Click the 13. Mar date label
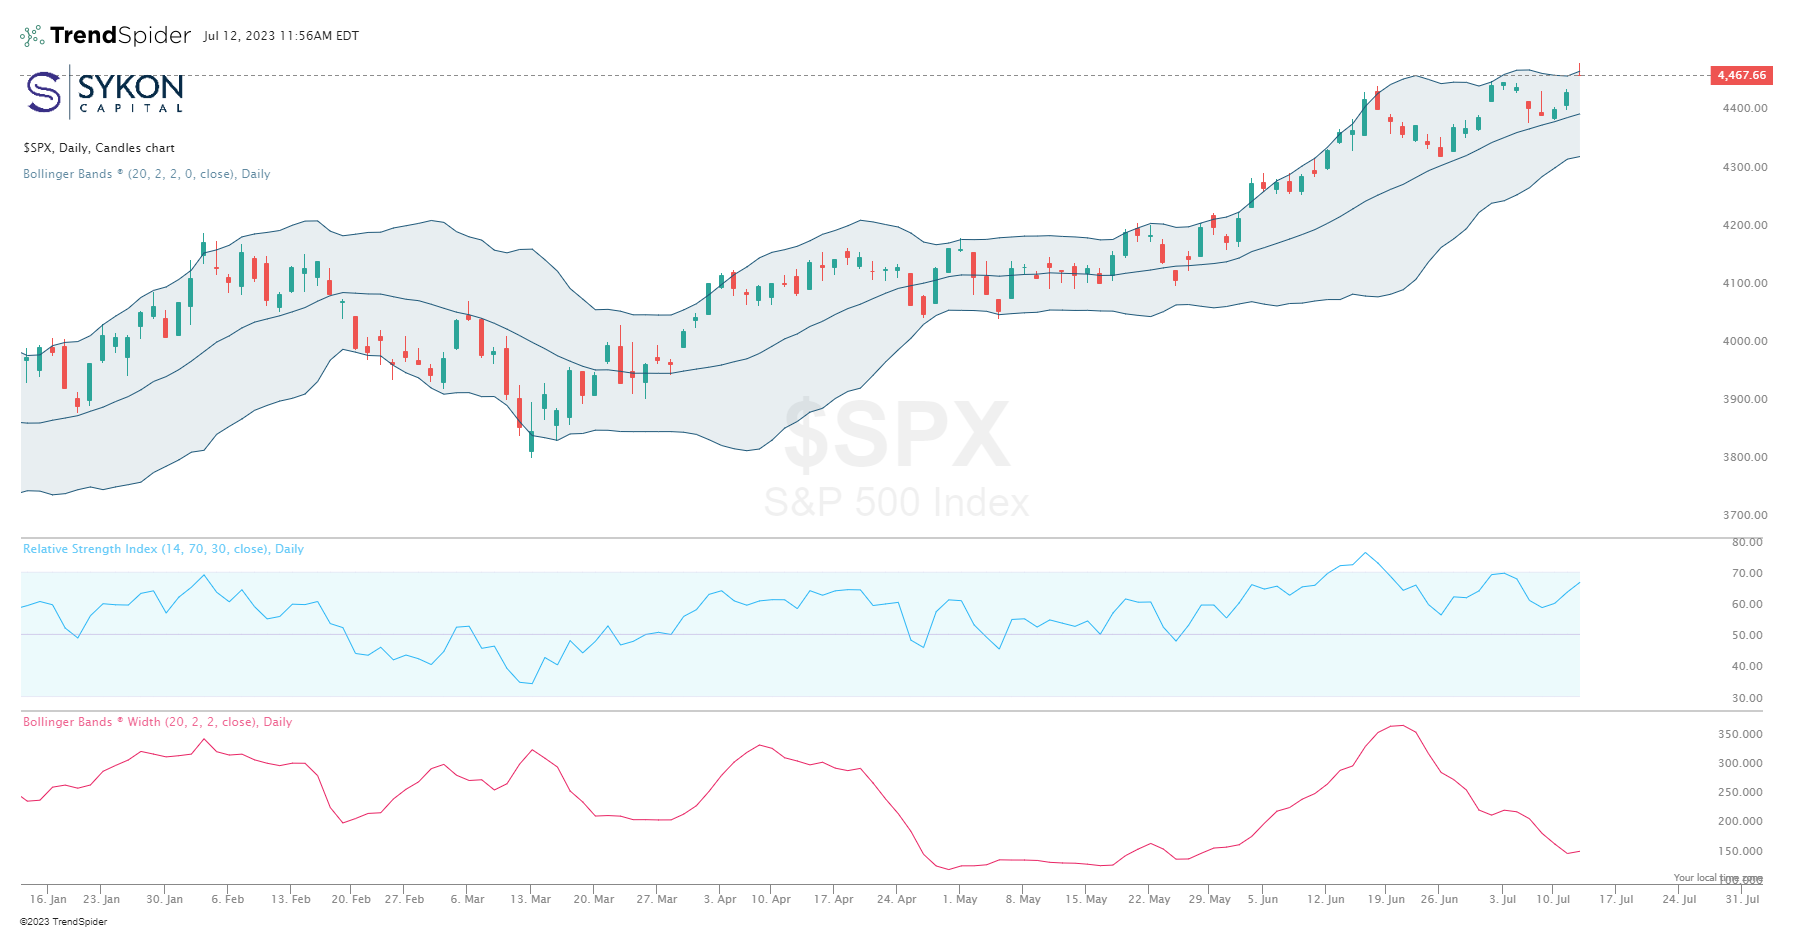 (531, 899)
